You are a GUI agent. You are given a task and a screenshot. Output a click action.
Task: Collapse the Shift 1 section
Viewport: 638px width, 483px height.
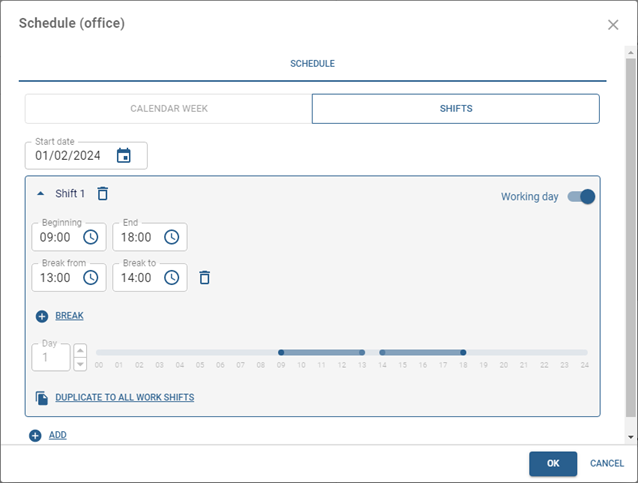click(41, 194)
